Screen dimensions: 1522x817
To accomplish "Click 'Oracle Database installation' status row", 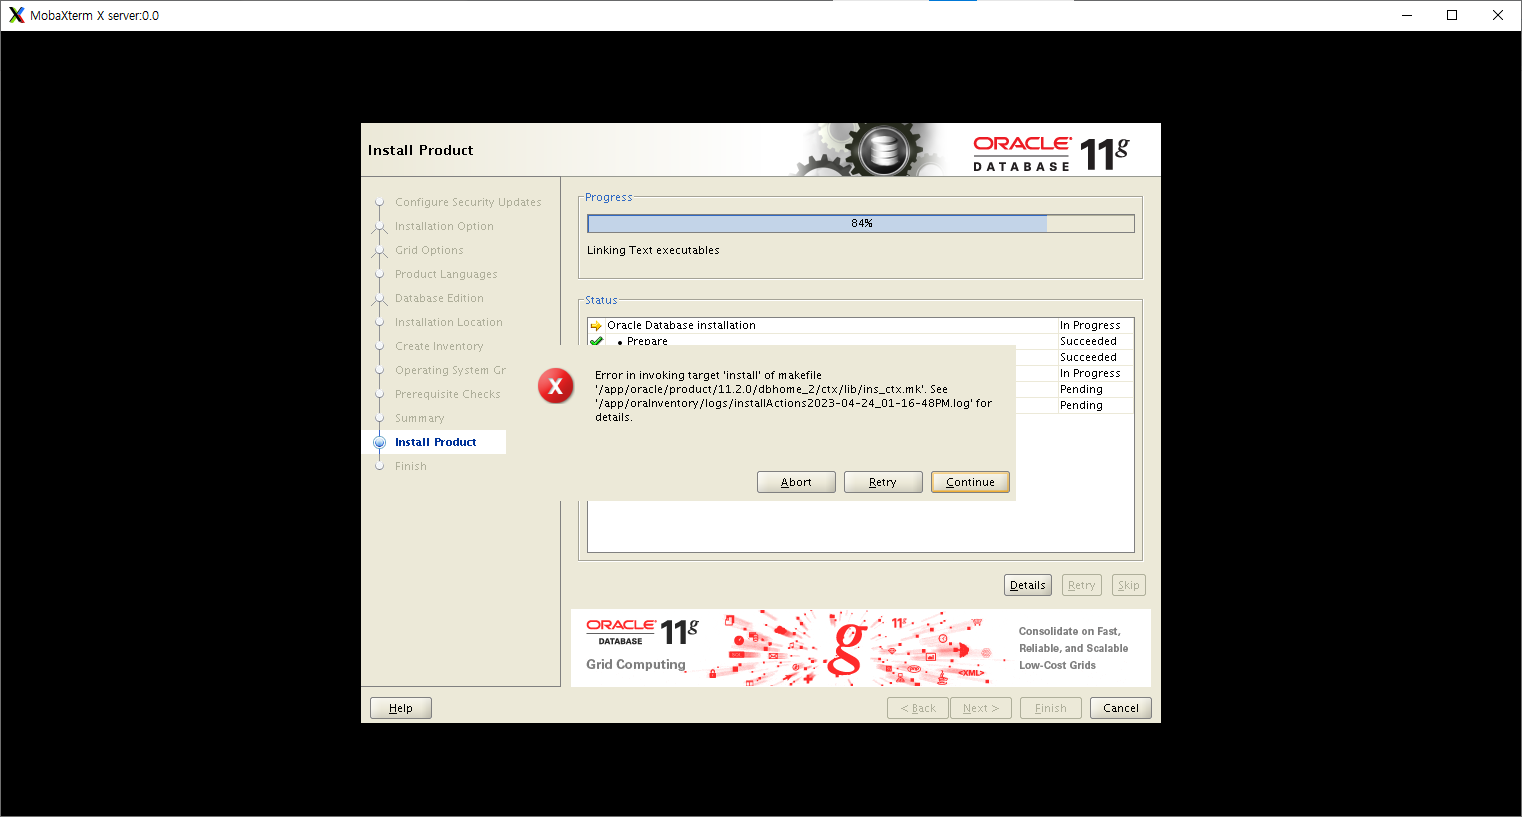I will 861,325.
